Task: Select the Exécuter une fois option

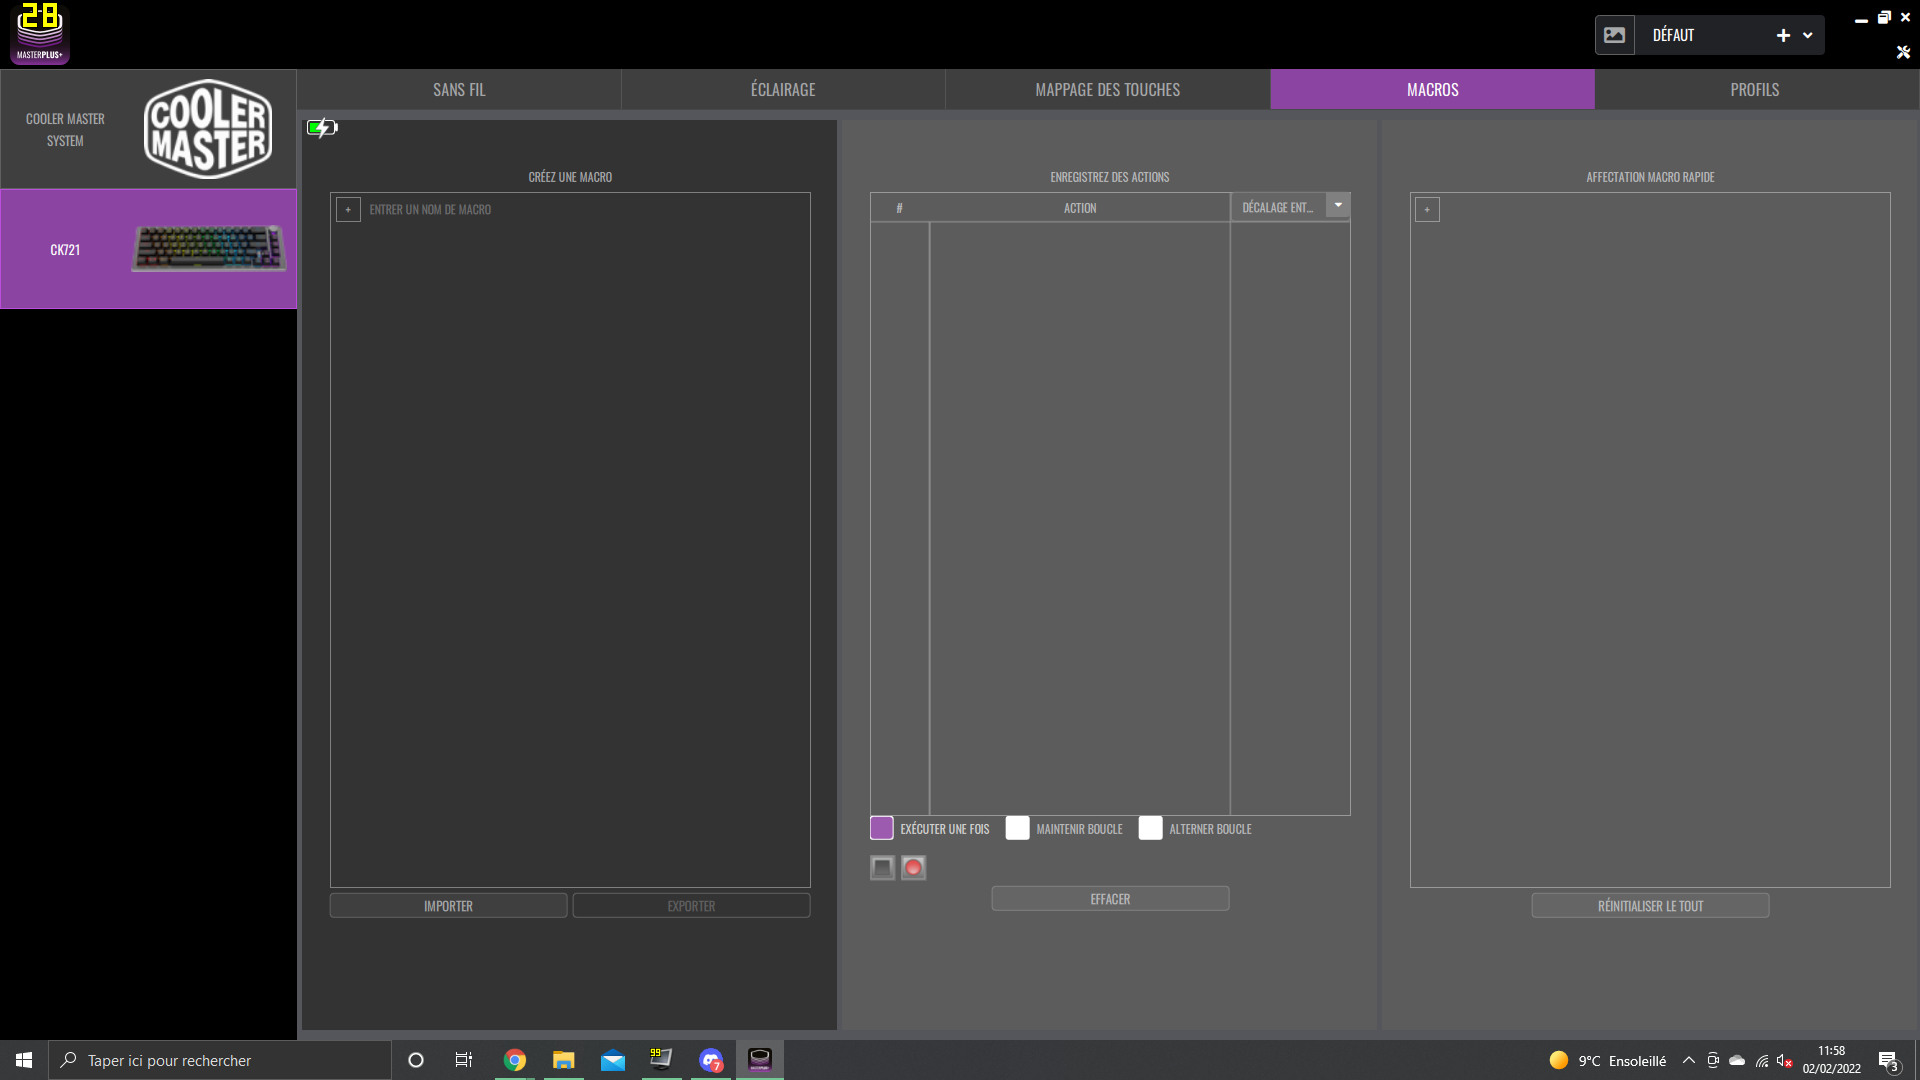Action: click(881, 828)
